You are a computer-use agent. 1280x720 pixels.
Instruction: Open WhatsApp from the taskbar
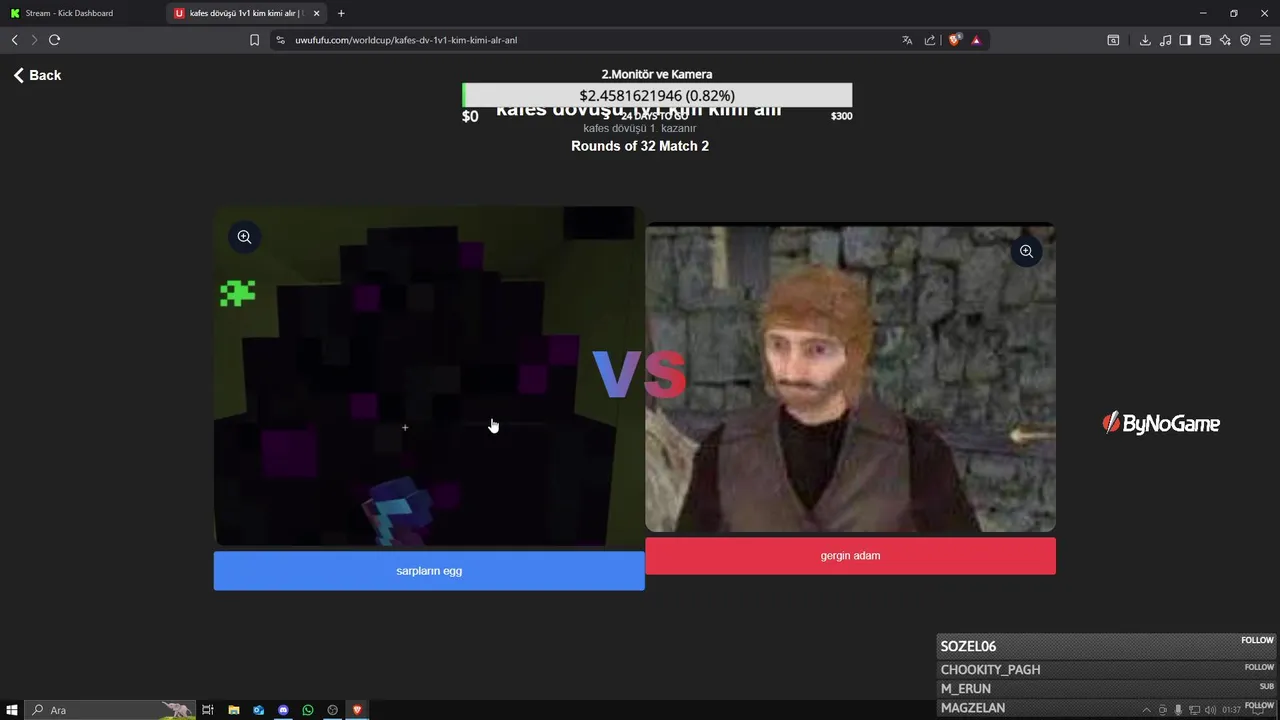click(x=308, y=710)
